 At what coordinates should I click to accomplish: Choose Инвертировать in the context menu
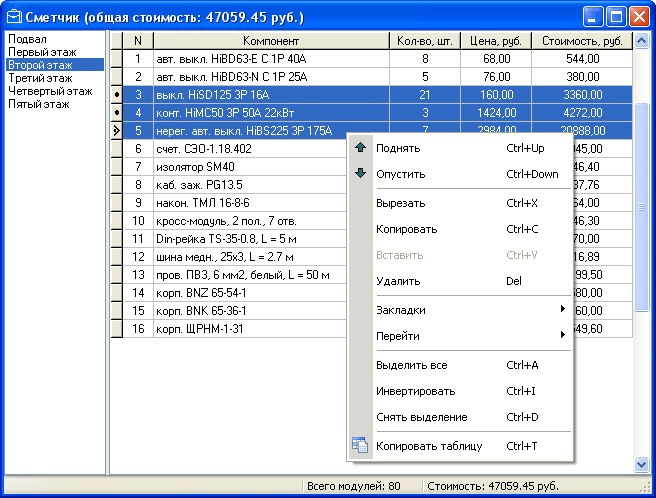pyautogui.click(x=460, y=391)
